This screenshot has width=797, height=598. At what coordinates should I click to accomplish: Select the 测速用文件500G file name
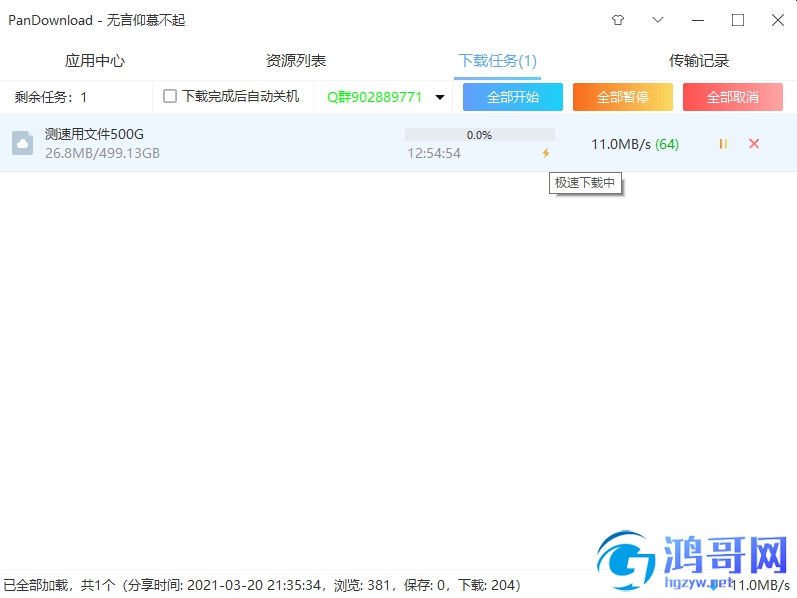tap(94, 134)
